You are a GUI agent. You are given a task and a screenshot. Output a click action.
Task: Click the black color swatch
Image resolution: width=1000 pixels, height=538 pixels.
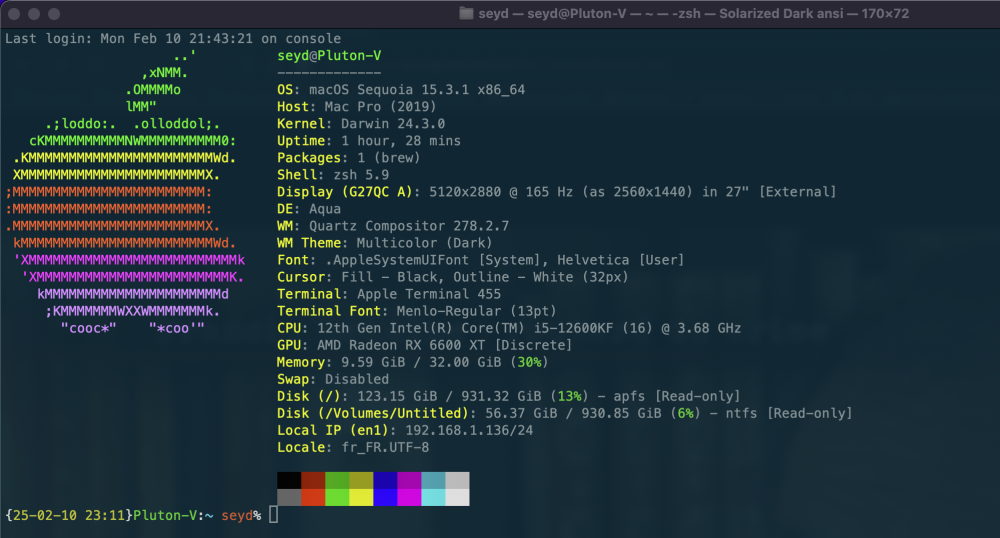point(289,480)
